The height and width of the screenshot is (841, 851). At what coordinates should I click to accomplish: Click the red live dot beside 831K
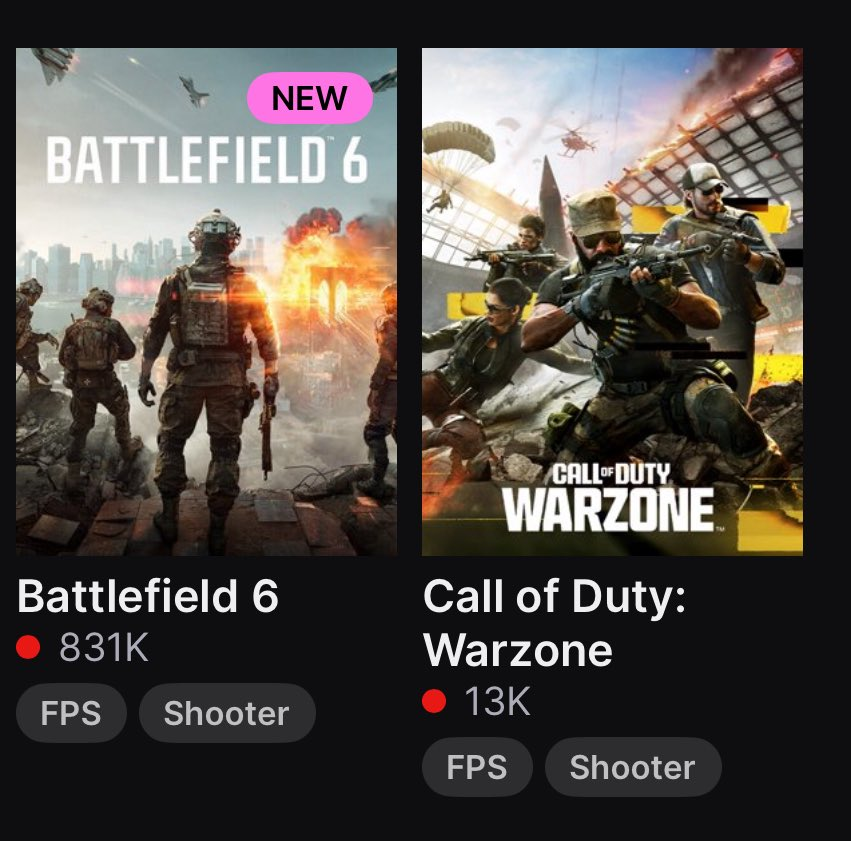click(x=28, y=648)
